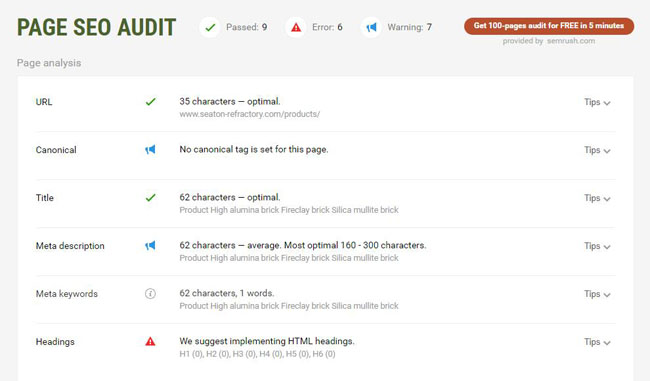This screenshot has width=650, height=381.
Task: Click the Page analysis section label
Action: point(49,63)
